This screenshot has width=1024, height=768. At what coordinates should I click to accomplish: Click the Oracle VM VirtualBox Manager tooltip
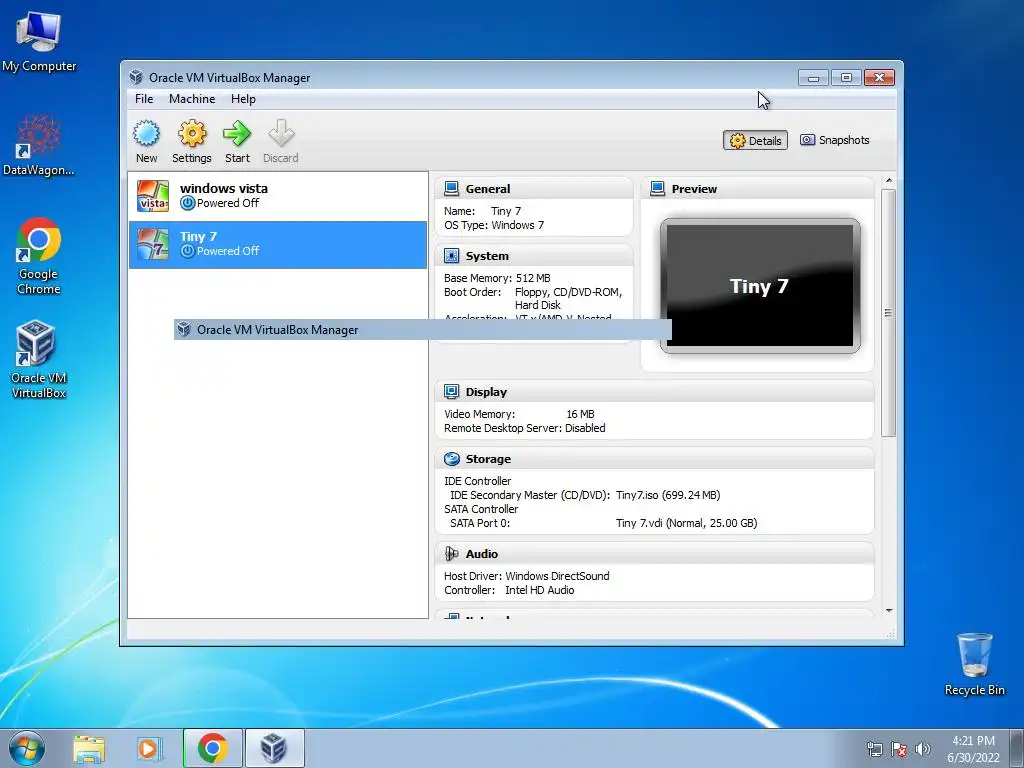[423, 330]
